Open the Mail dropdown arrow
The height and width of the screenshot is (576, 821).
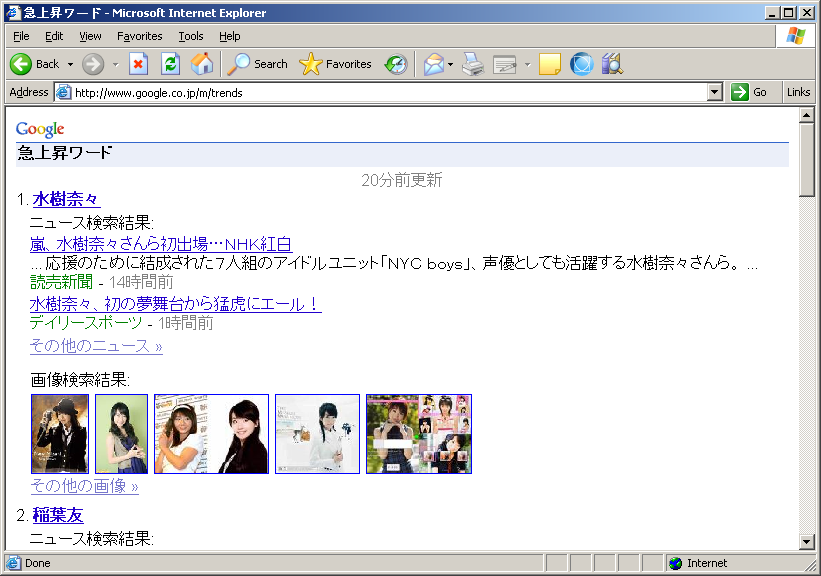(x=451, y=64)
